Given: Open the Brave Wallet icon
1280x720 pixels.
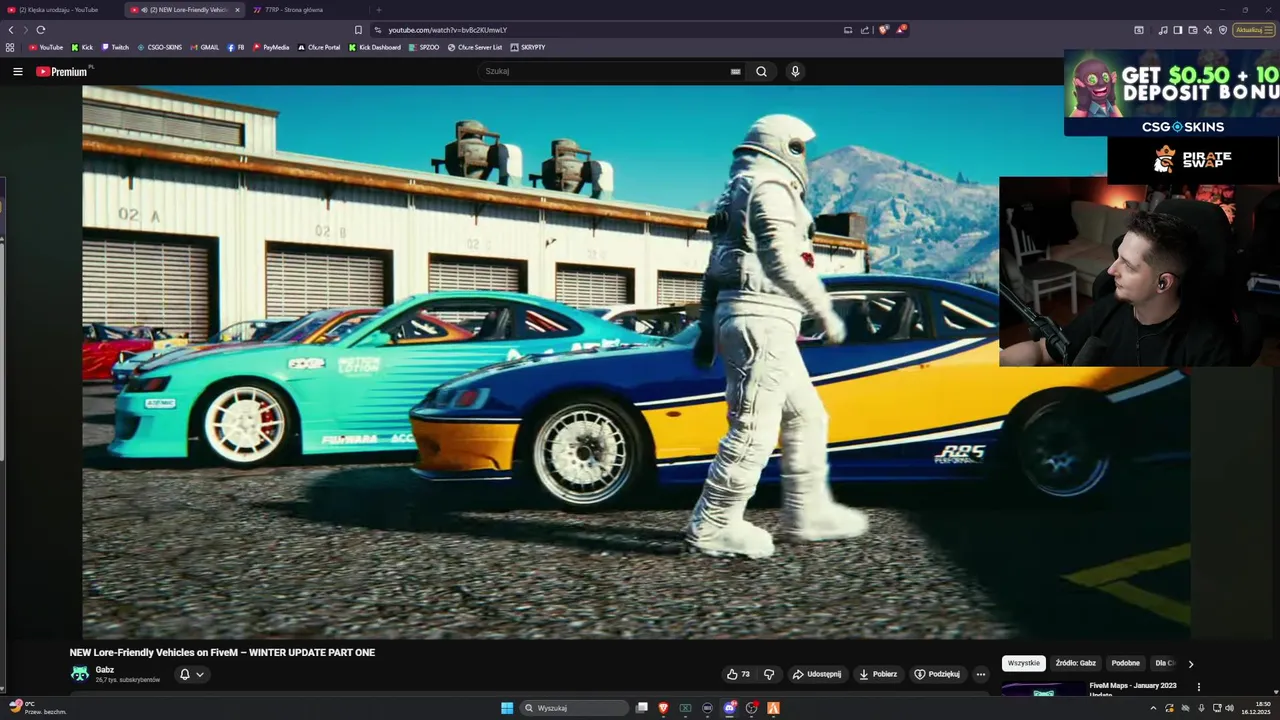Looking at the screenshot, I should click(1193, 30).
